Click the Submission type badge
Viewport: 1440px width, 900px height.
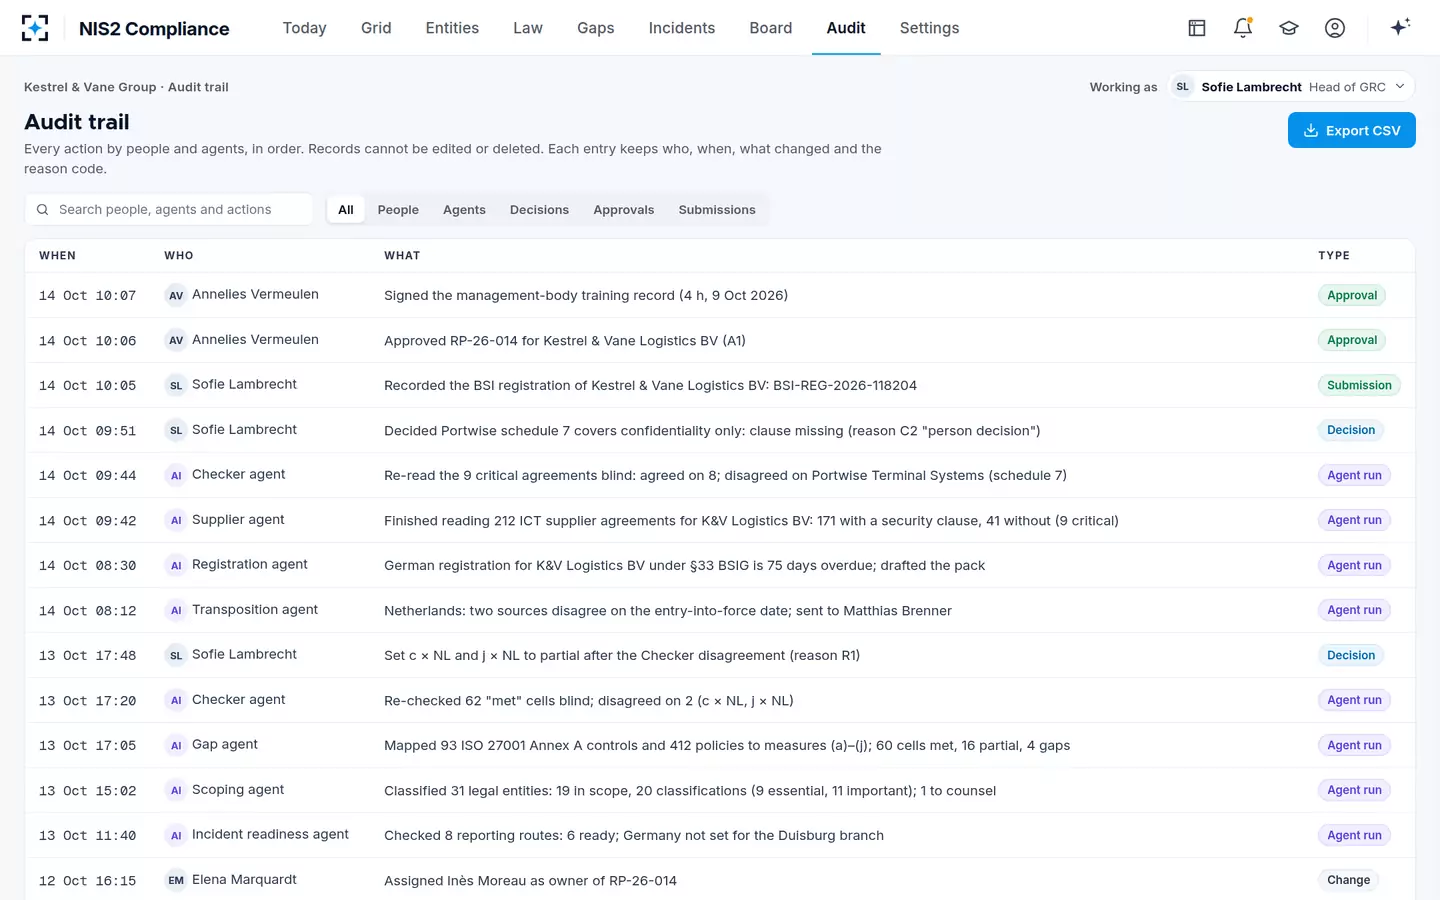[1359, 385]
